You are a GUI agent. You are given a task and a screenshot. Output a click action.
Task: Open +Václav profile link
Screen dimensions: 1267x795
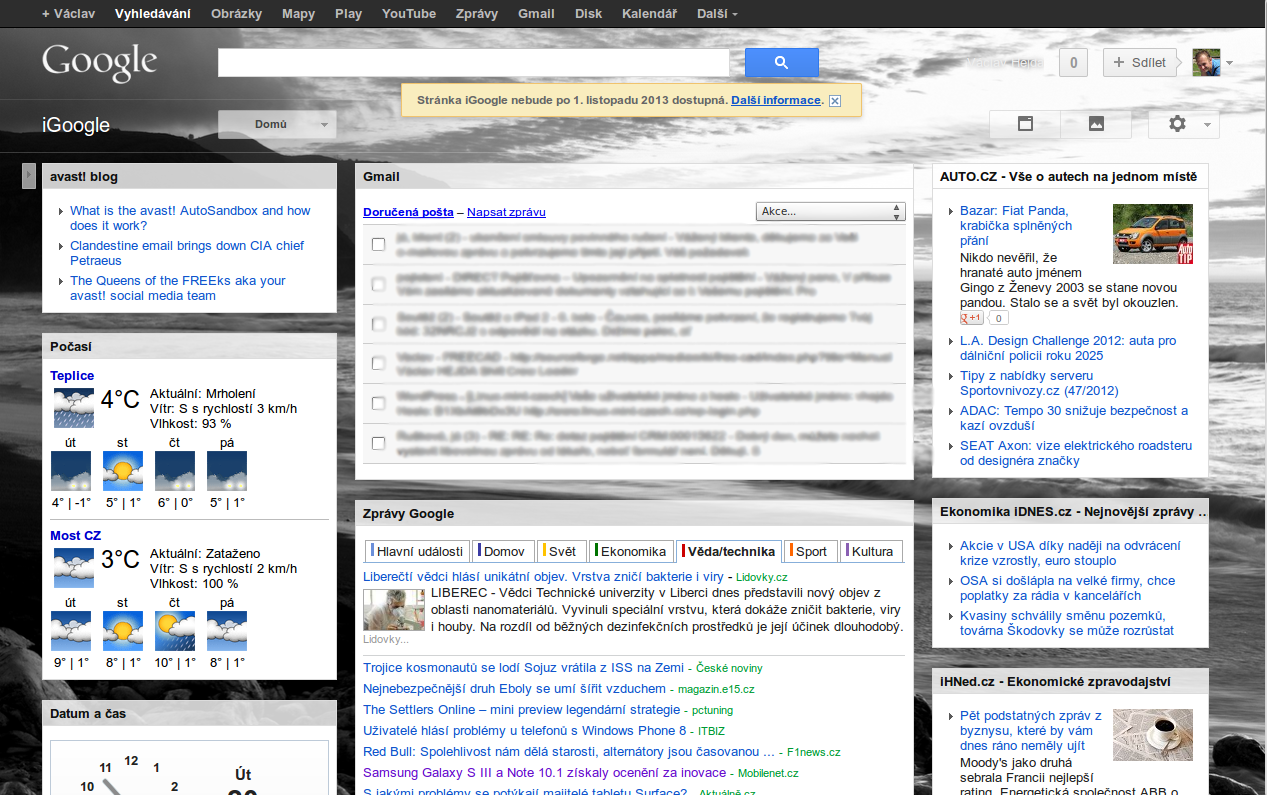click(x=67, y=14)
